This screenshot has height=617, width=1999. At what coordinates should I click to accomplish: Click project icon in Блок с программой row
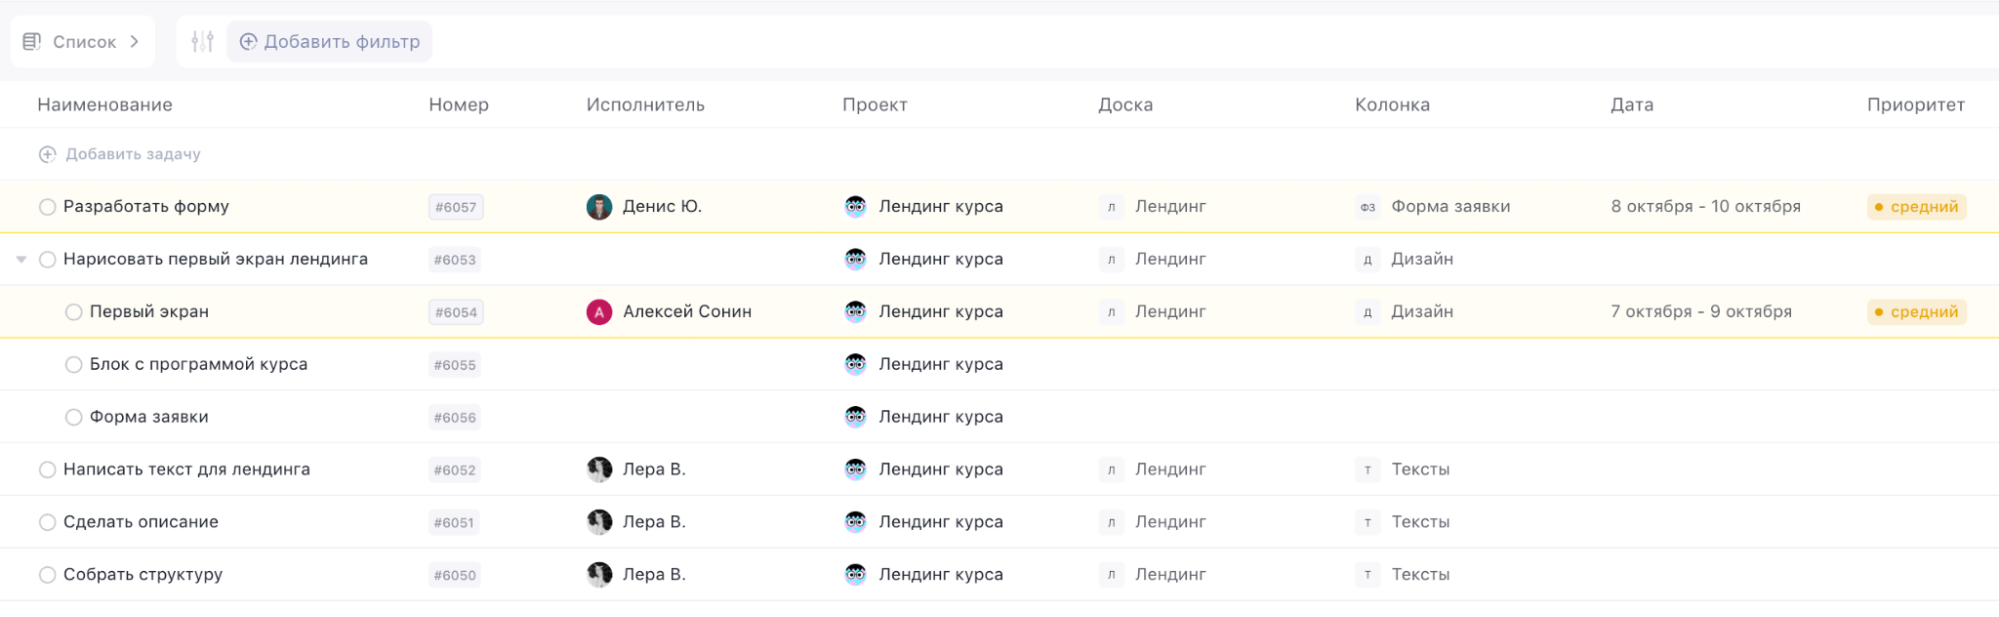pos(855,364)
